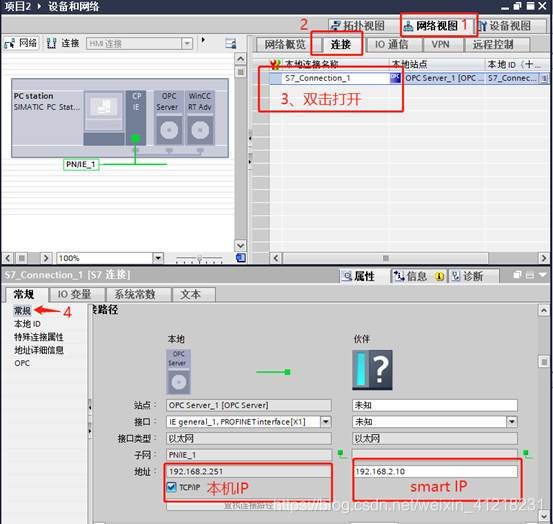
Task: Open the HMI 连接 type dropdown
Action: pyautogui.click(x=187, y=44)
